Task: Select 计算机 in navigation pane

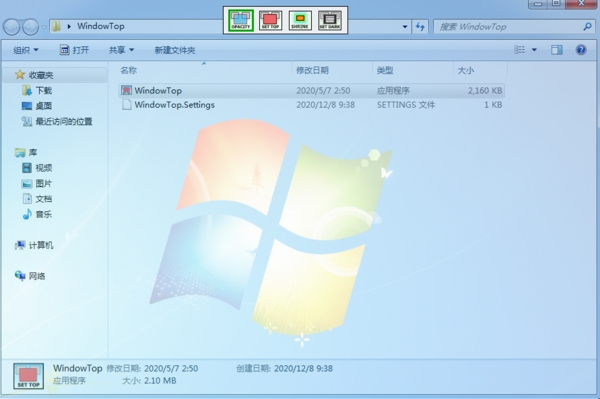Action: [41, 245]
